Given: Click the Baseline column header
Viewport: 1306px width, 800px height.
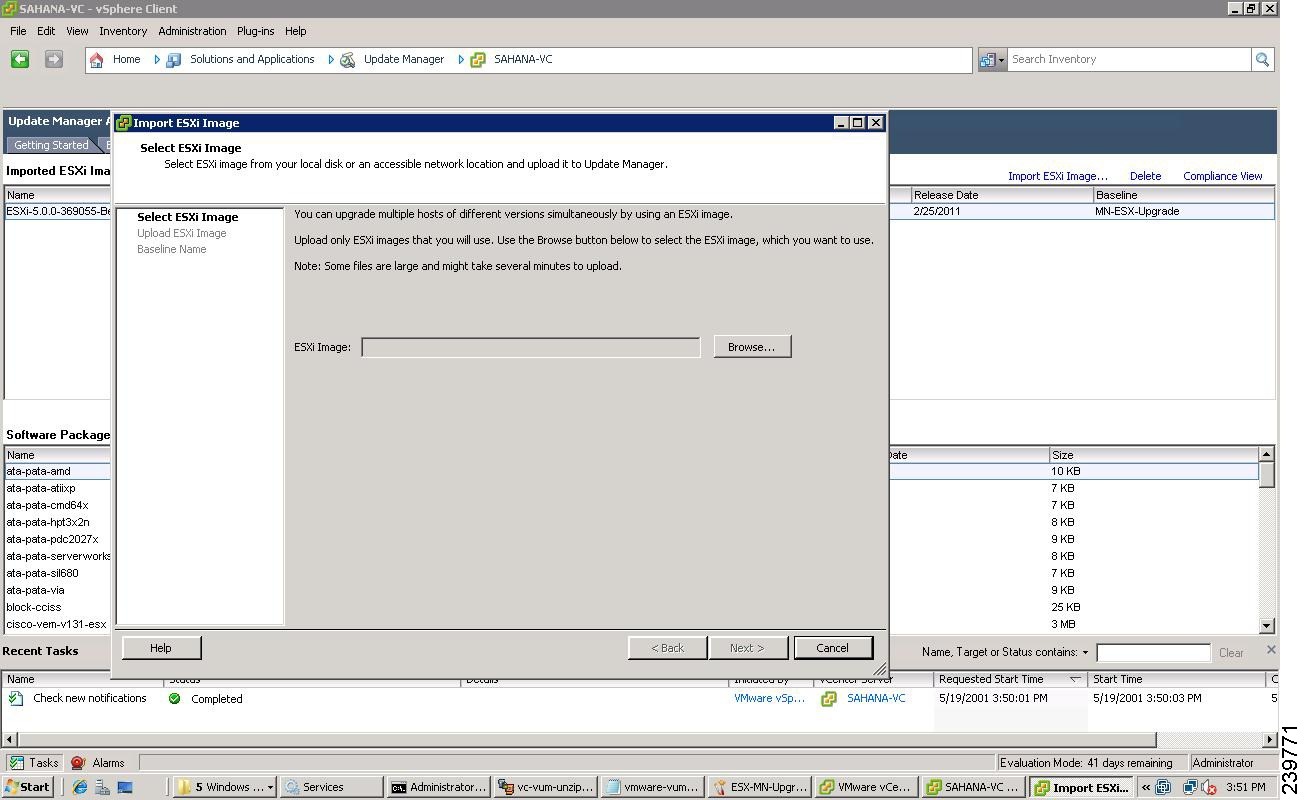Looking at the screenshot, I should pos(1184,195).
